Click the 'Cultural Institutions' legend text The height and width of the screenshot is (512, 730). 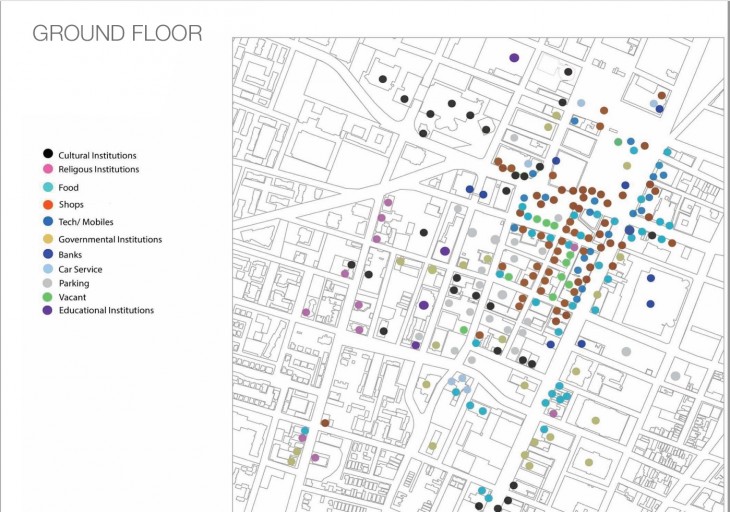(x=97, y=155)
